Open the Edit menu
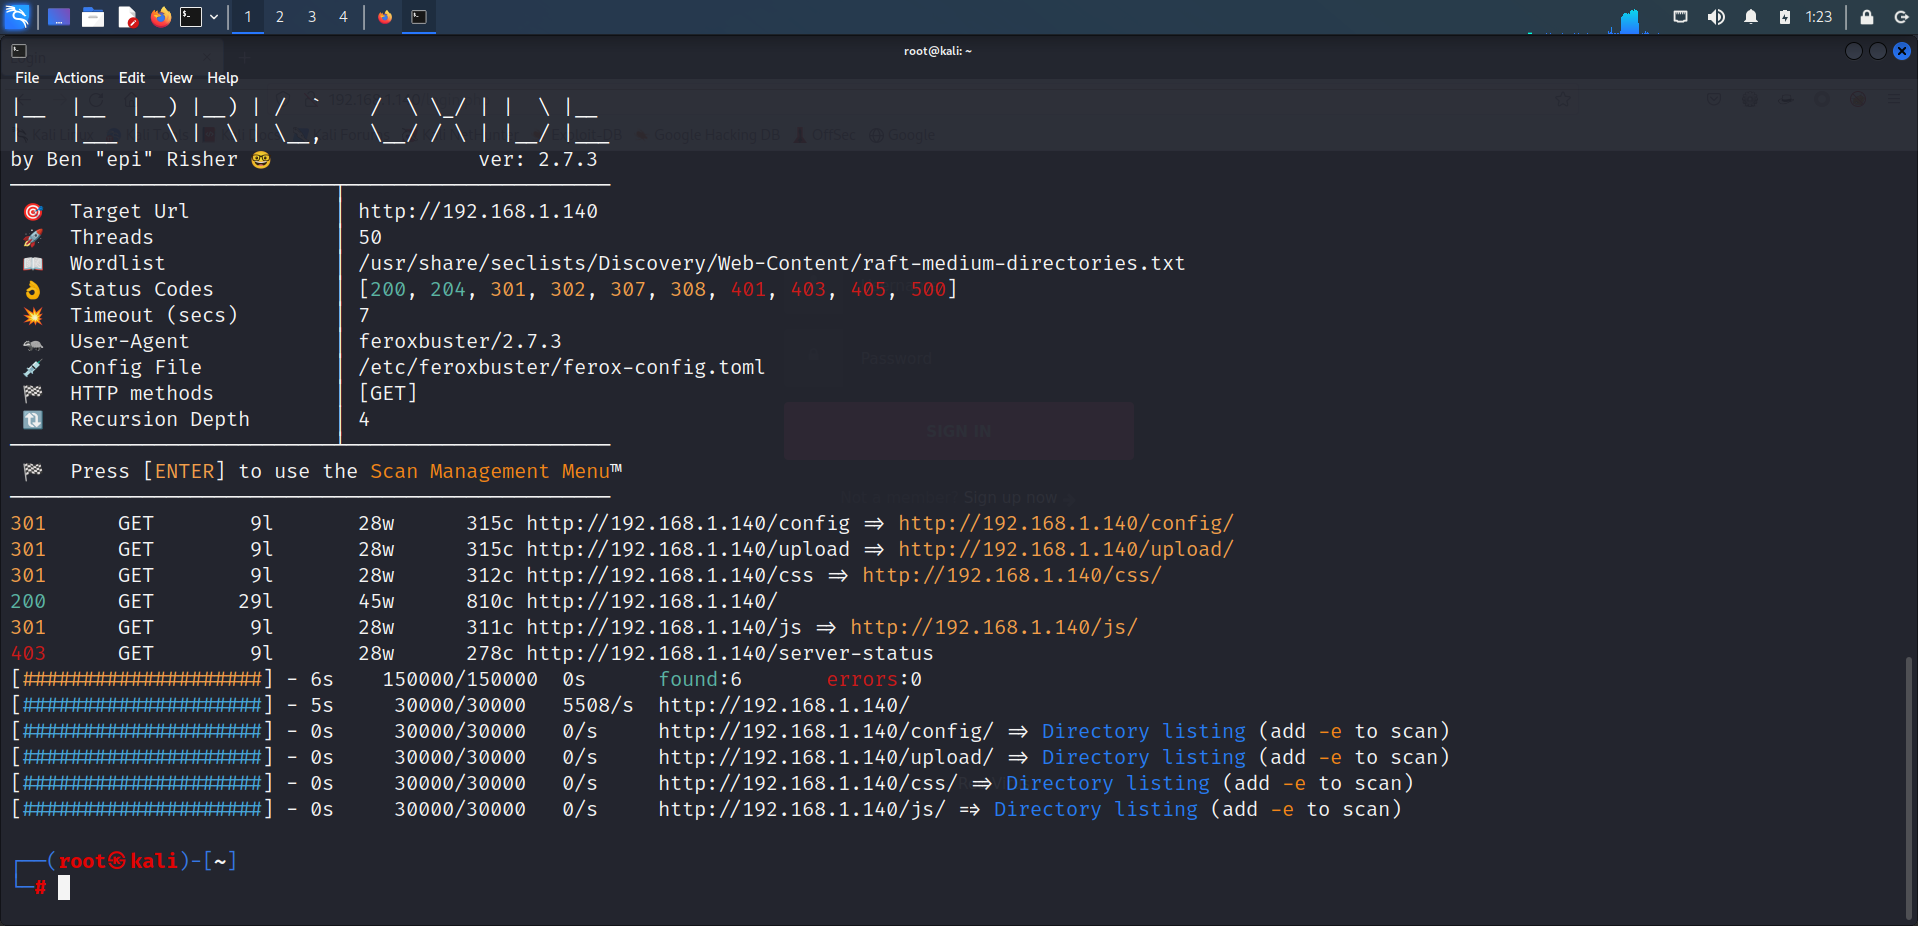The image size is (1918, 926). (x=132, y=78)
